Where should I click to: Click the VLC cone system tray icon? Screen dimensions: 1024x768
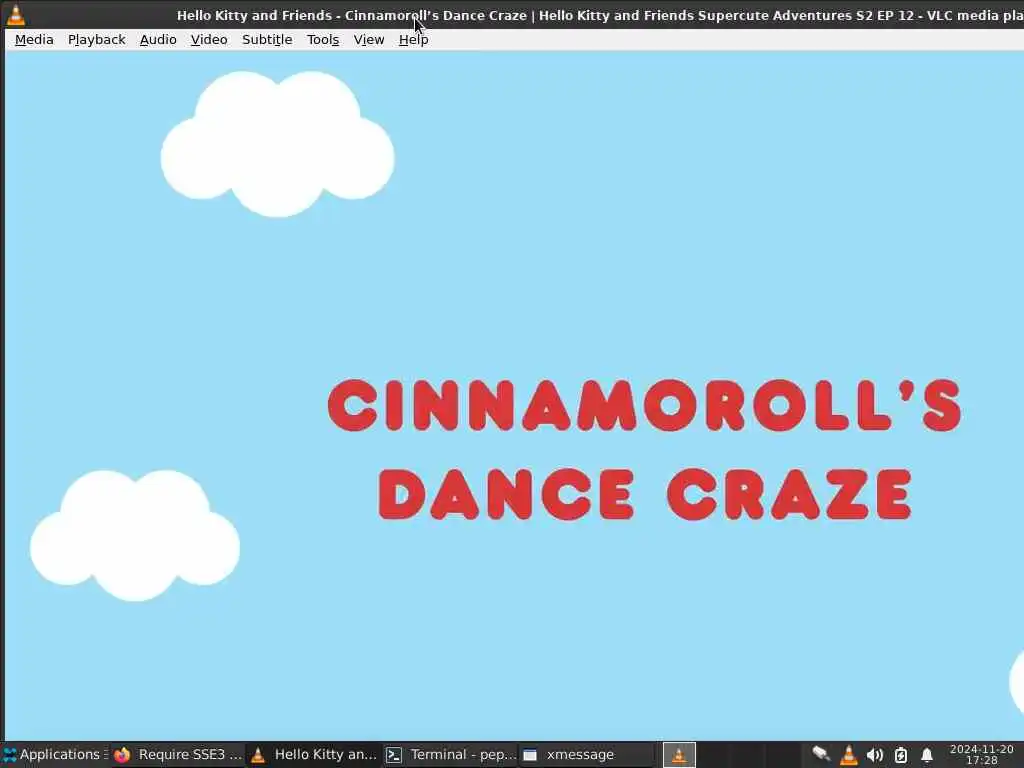click(x=848, y=754)
